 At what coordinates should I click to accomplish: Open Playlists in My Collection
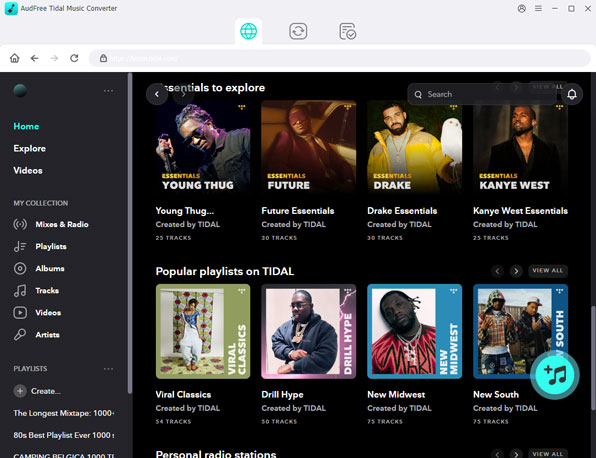click(40, 246)
